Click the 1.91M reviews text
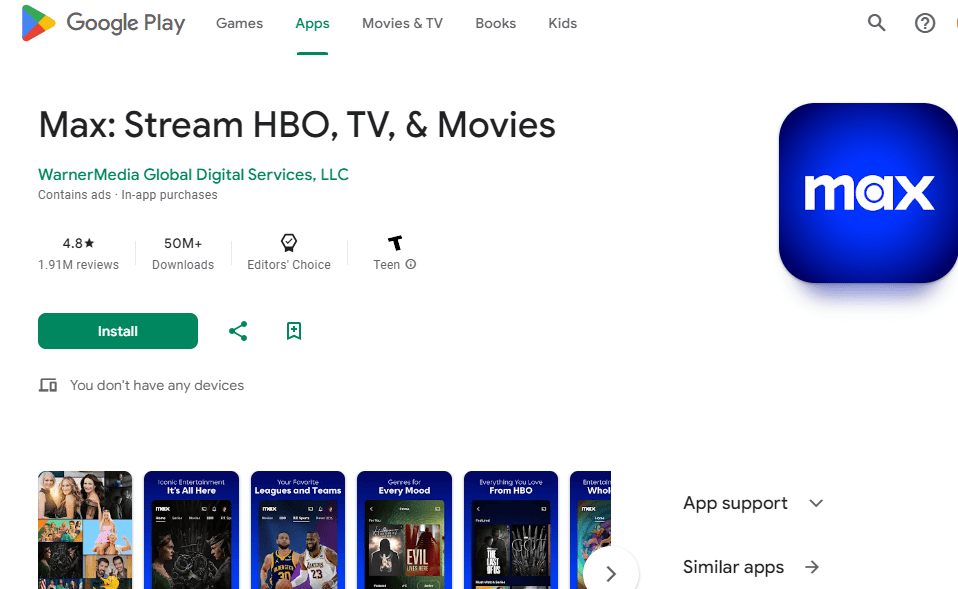Image resolution: width=958 pixels, height=589 pixels. click(78, 265)
